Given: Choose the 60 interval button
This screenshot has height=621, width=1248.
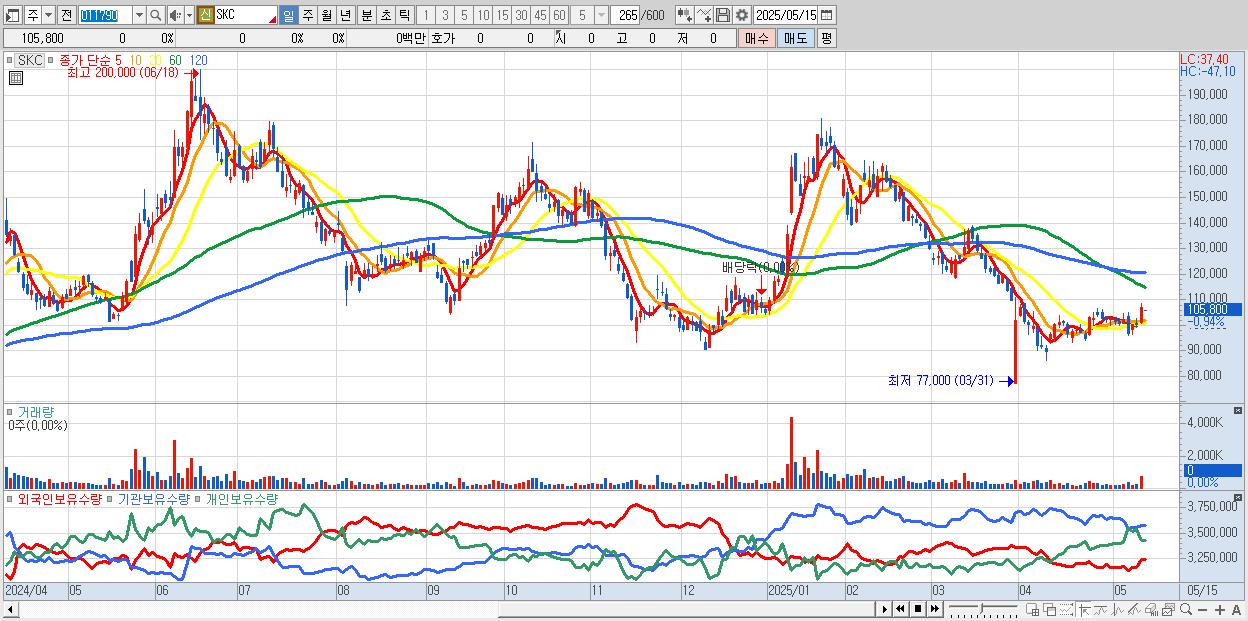Looking at the screenshot, I should [x=559, y=15].
